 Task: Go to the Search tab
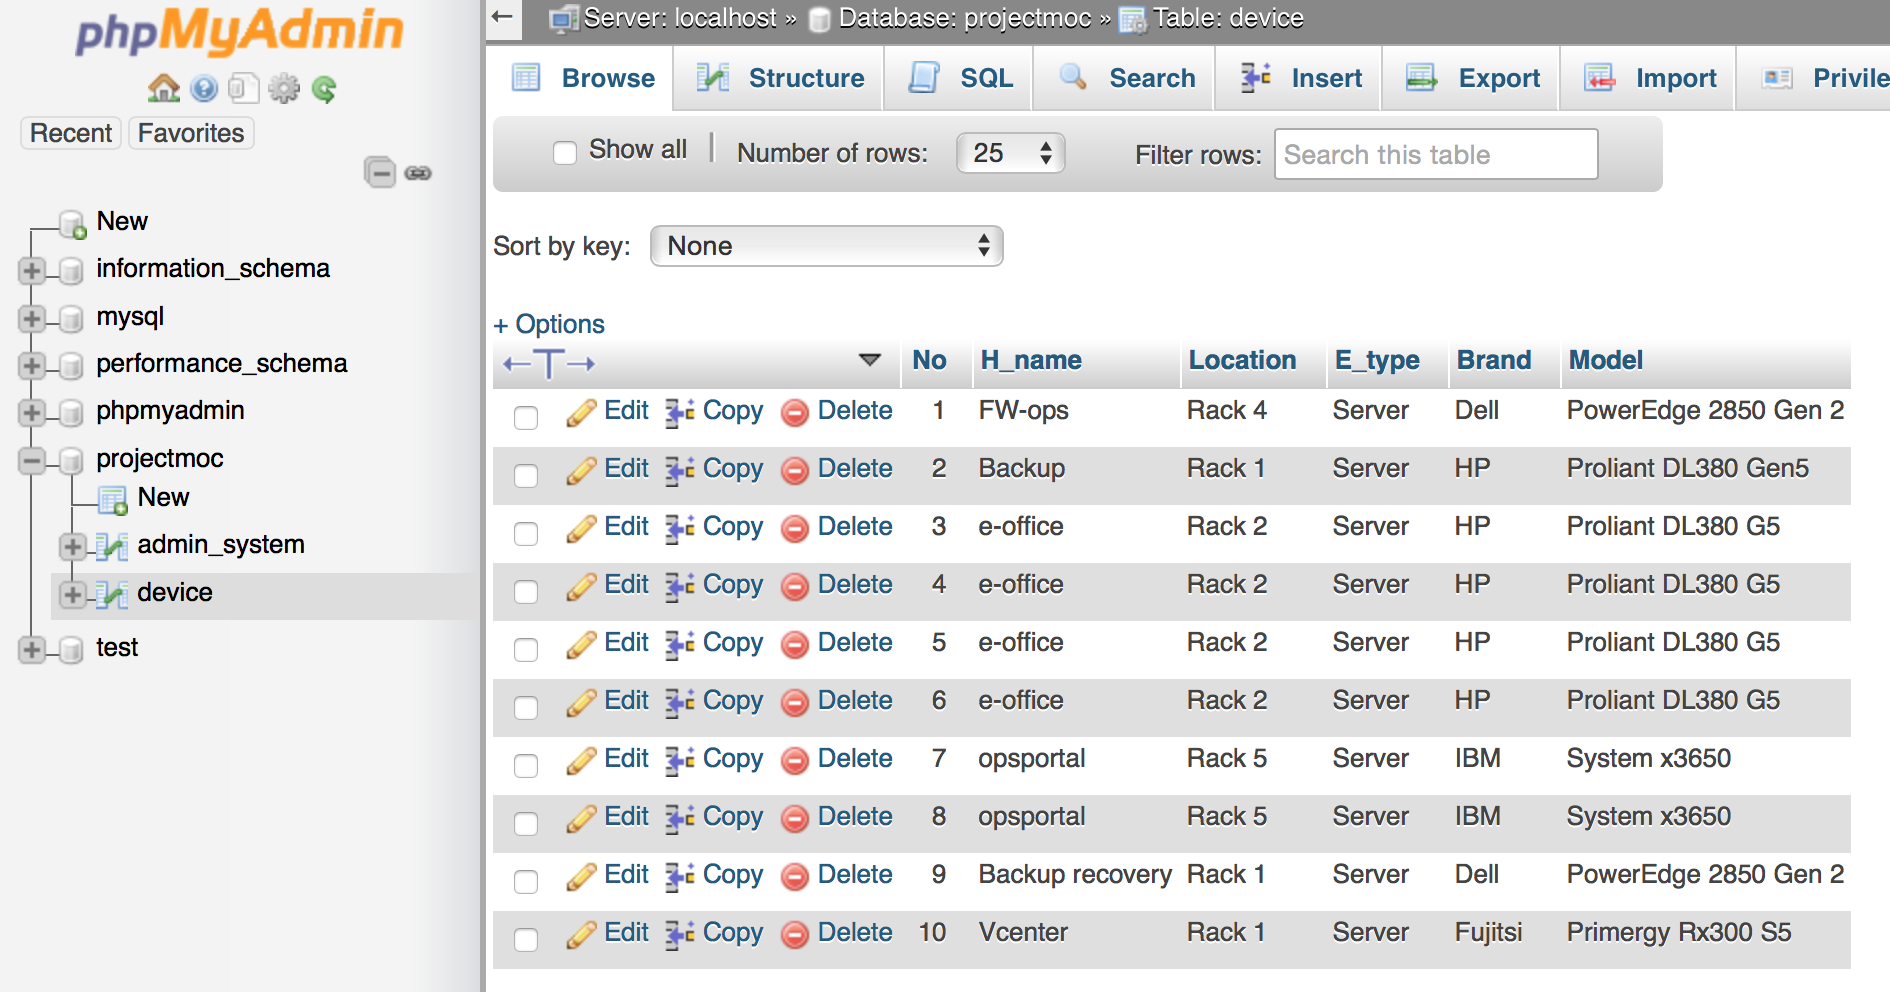click(x=1125, y=78)
